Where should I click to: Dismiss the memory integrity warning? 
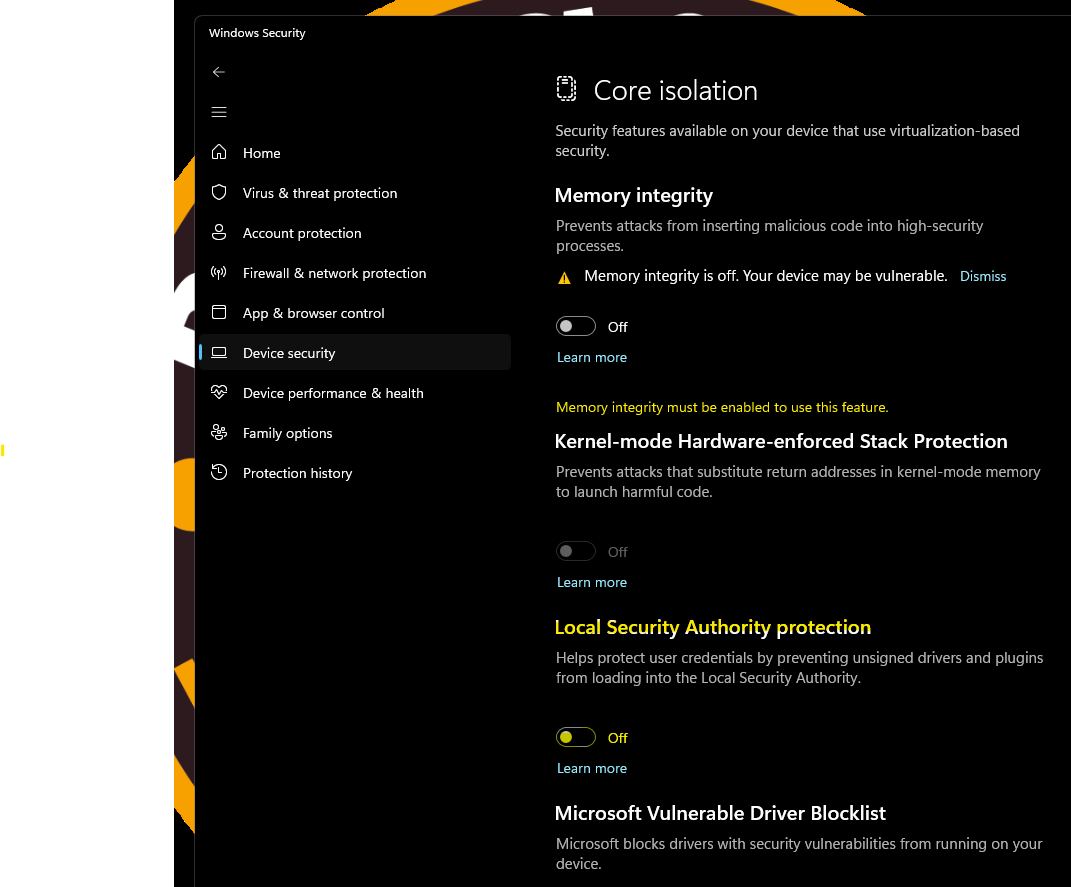[983, 276]
